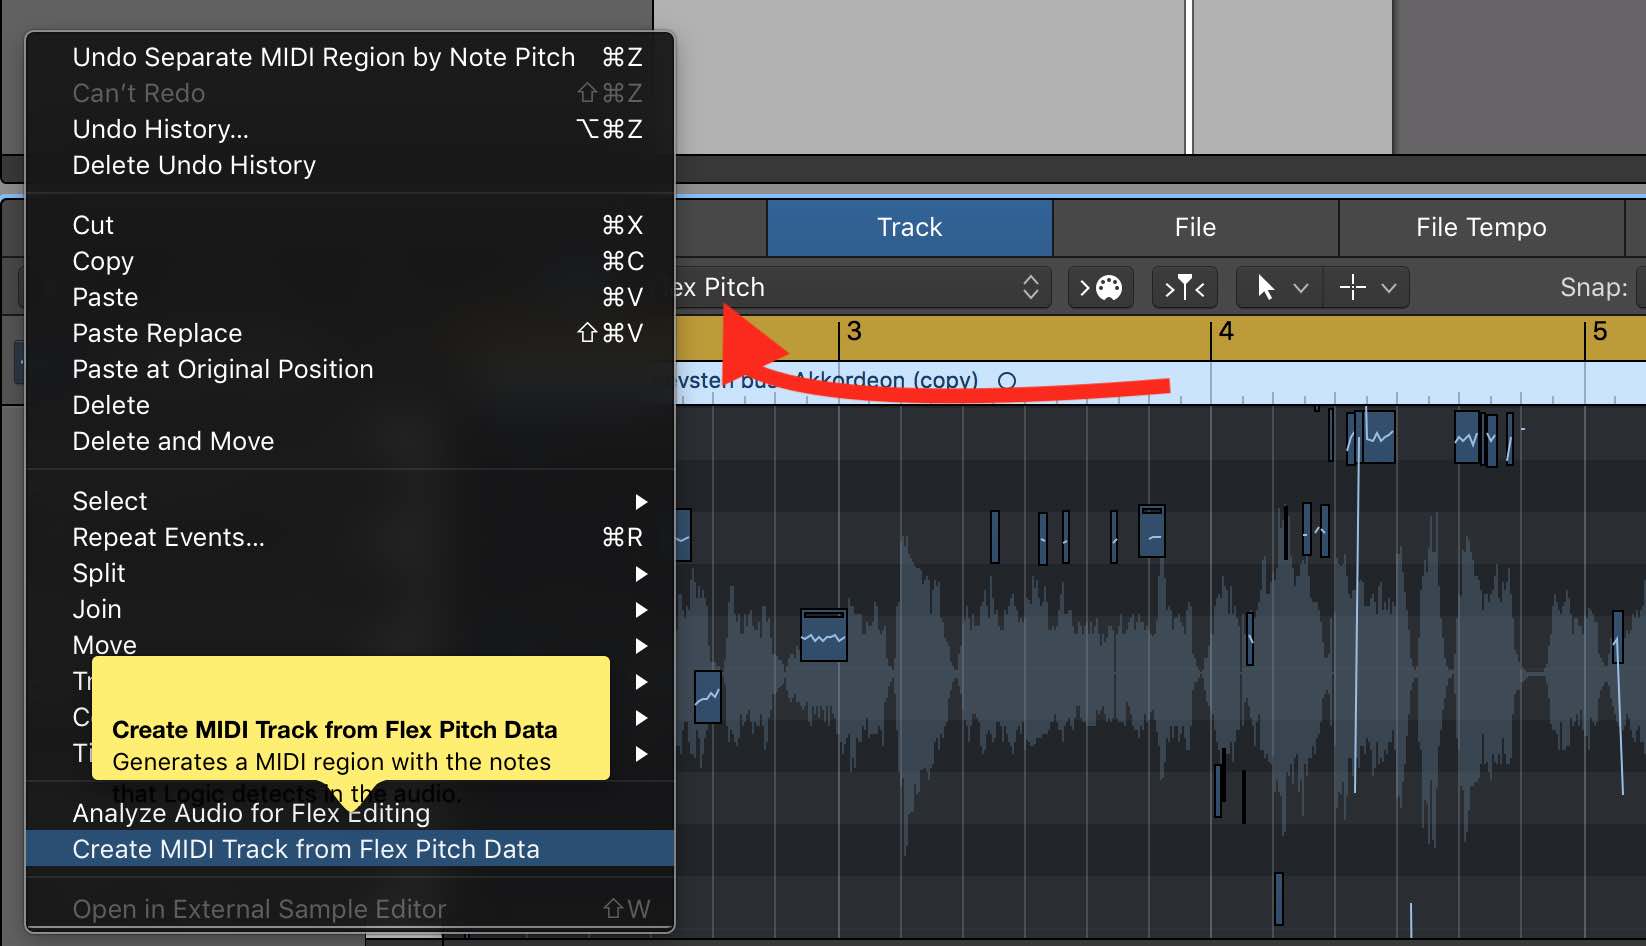The image size is (1646, 946).
Task: Click bar 4 marker in the ruler
Action: tap(1225, 332)
